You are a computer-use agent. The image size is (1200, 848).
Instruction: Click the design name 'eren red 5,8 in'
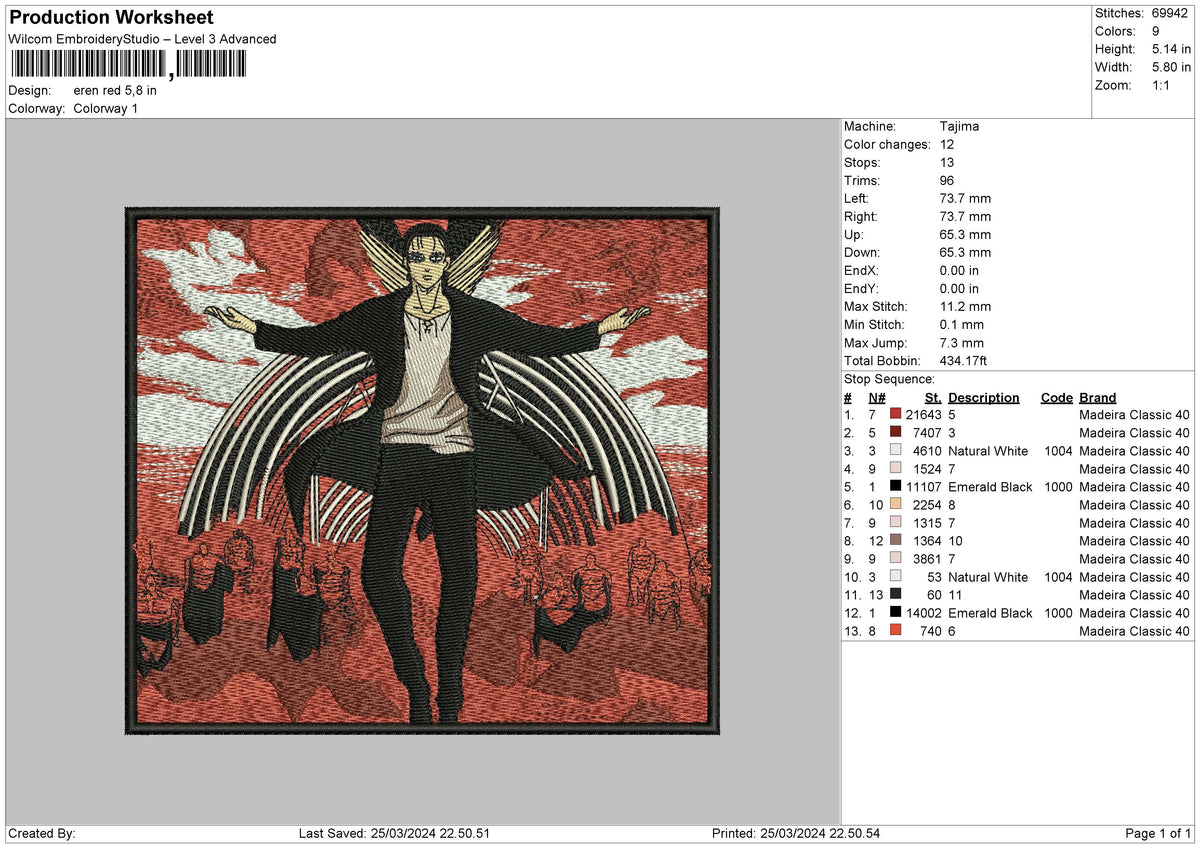coord(115,90)
